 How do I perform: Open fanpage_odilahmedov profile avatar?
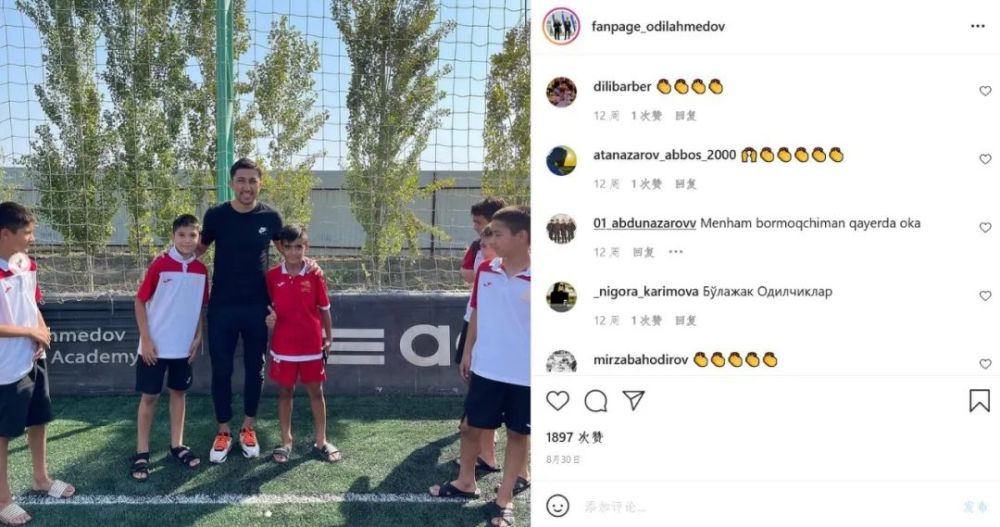pos(561,26)
